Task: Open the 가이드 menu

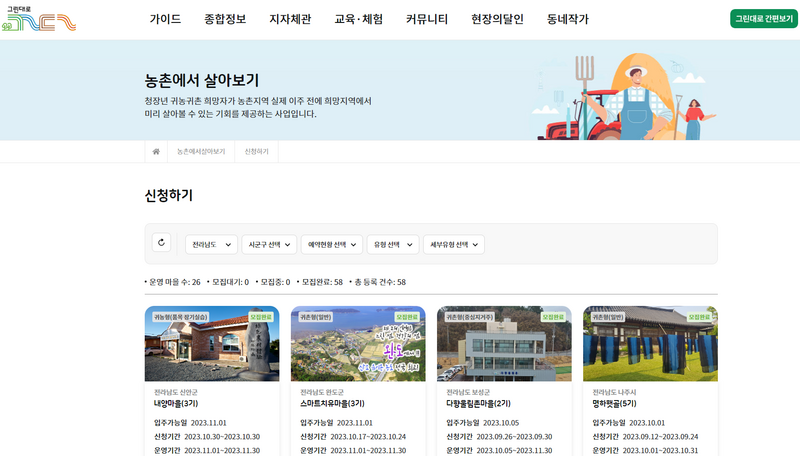Action: tap(165, 19)
